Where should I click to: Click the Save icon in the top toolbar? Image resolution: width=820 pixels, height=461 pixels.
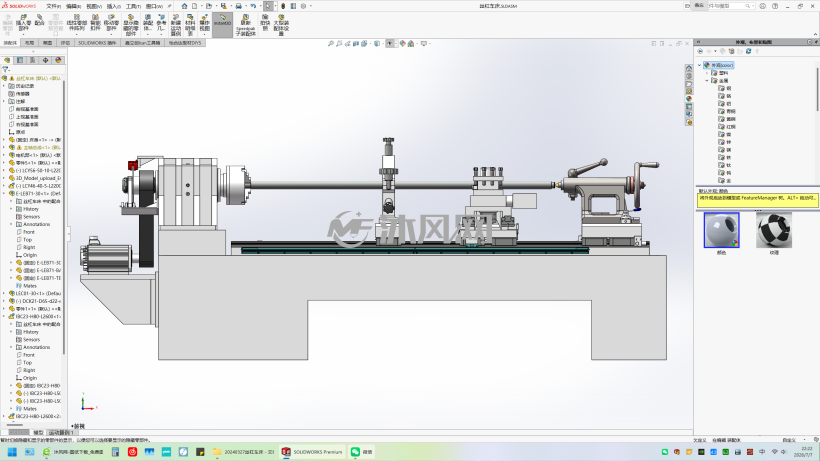pyautogui.click(x=224, y=6)
